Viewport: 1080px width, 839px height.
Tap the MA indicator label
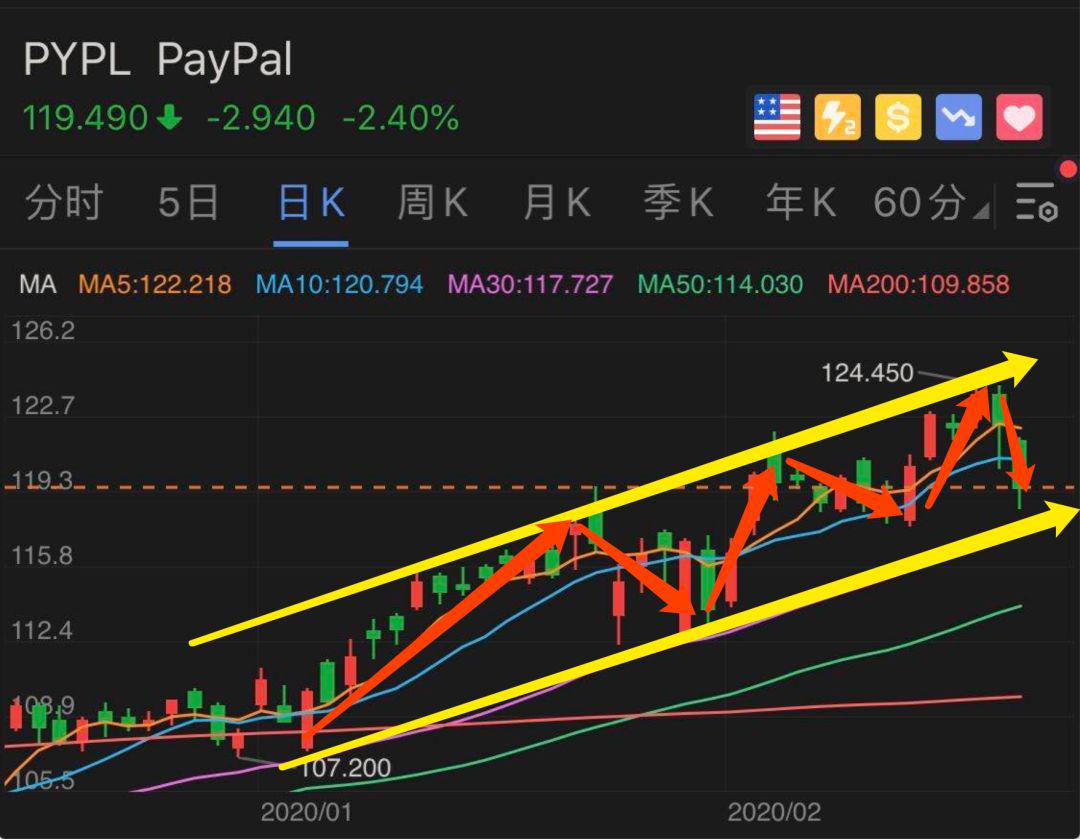38,284
